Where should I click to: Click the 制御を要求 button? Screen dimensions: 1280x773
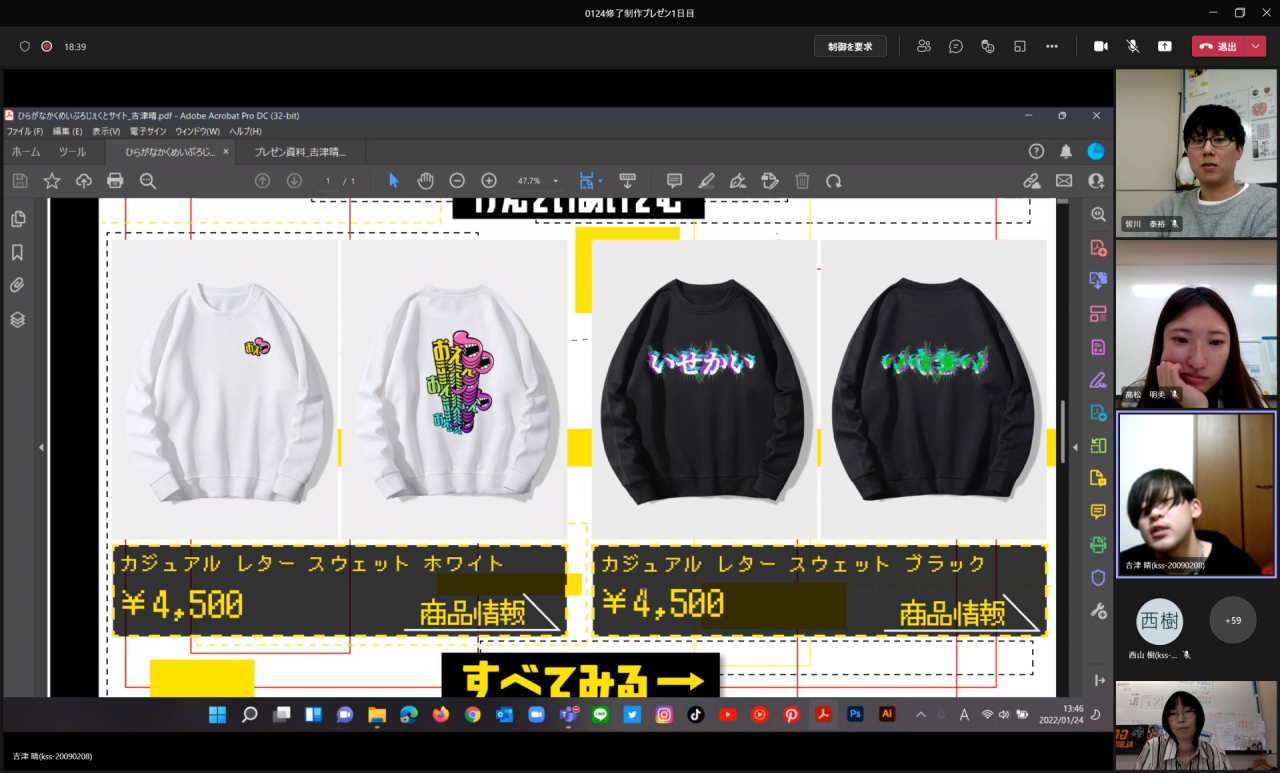coord(850,46)
